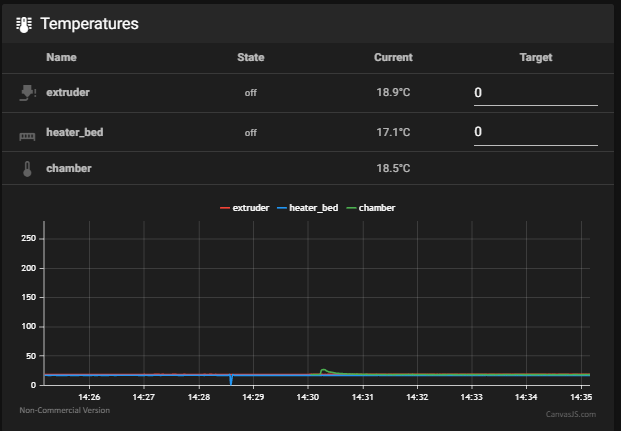This screenshot has width=621, height=431.
Task: Click the green chamber spike in chart
Action: [x=324, y=371]
